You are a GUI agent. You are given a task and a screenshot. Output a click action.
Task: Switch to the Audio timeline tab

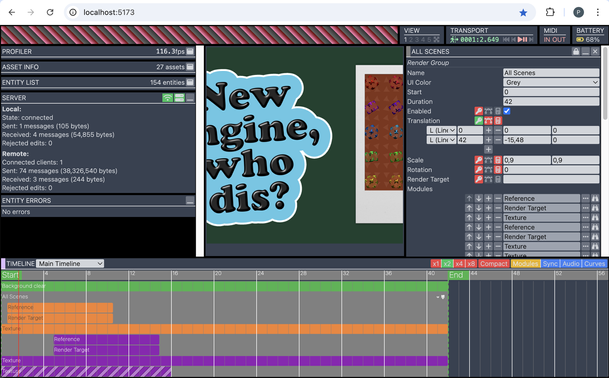pos(571,263)
